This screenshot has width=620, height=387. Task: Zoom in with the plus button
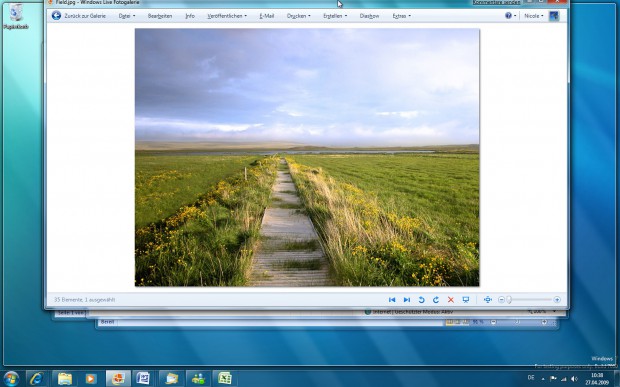(x=557, y=300)
